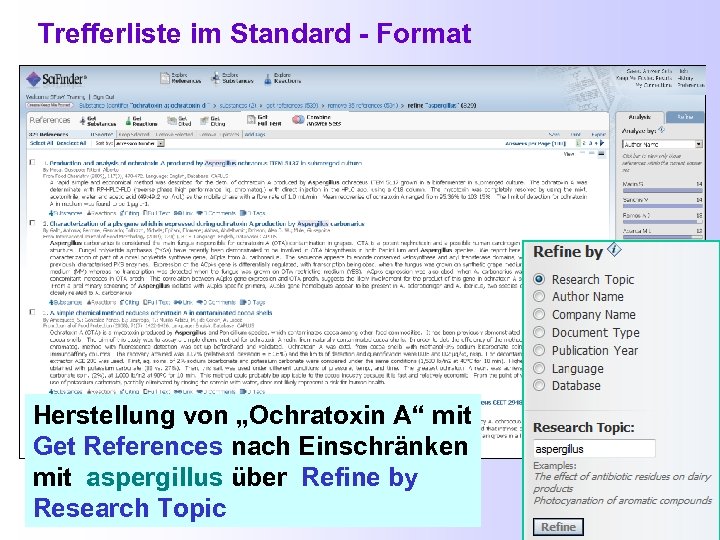Click Keep Selected menu item
Image resolution: width=720 pixels, height=540 pixels.
[134, 135]
